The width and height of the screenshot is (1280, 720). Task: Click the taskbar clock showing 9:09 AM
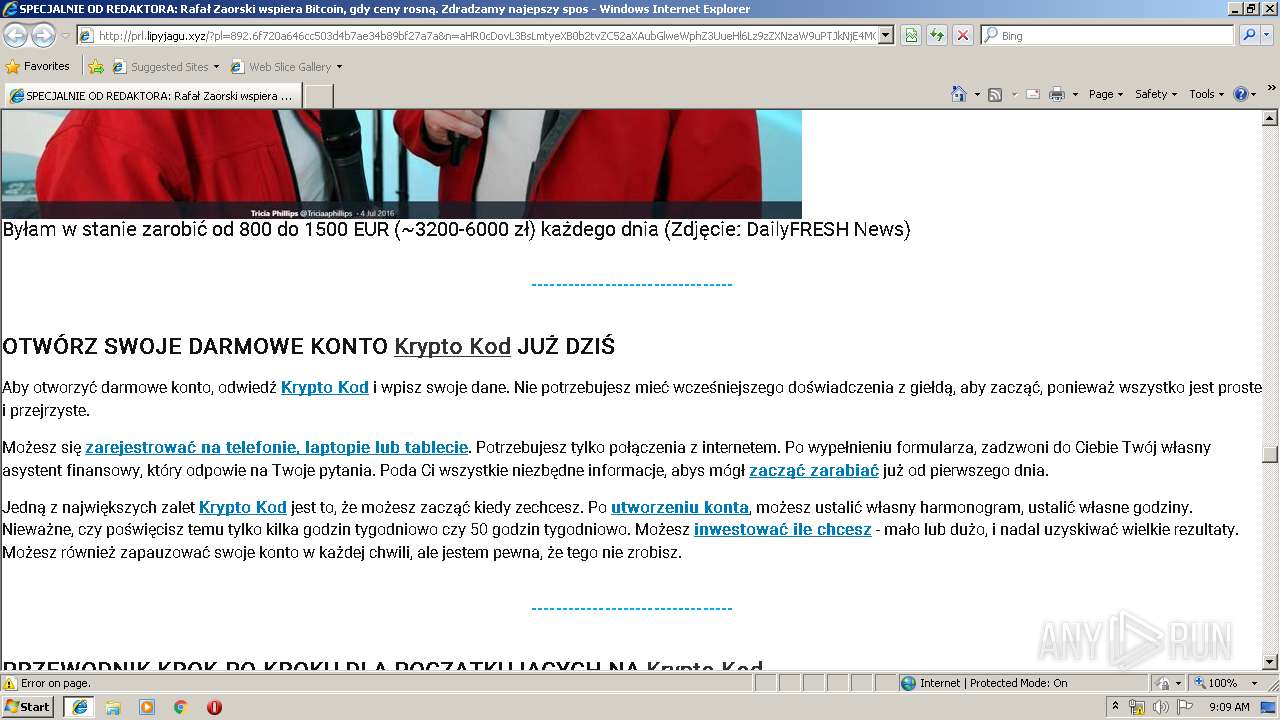(1229, 707)
